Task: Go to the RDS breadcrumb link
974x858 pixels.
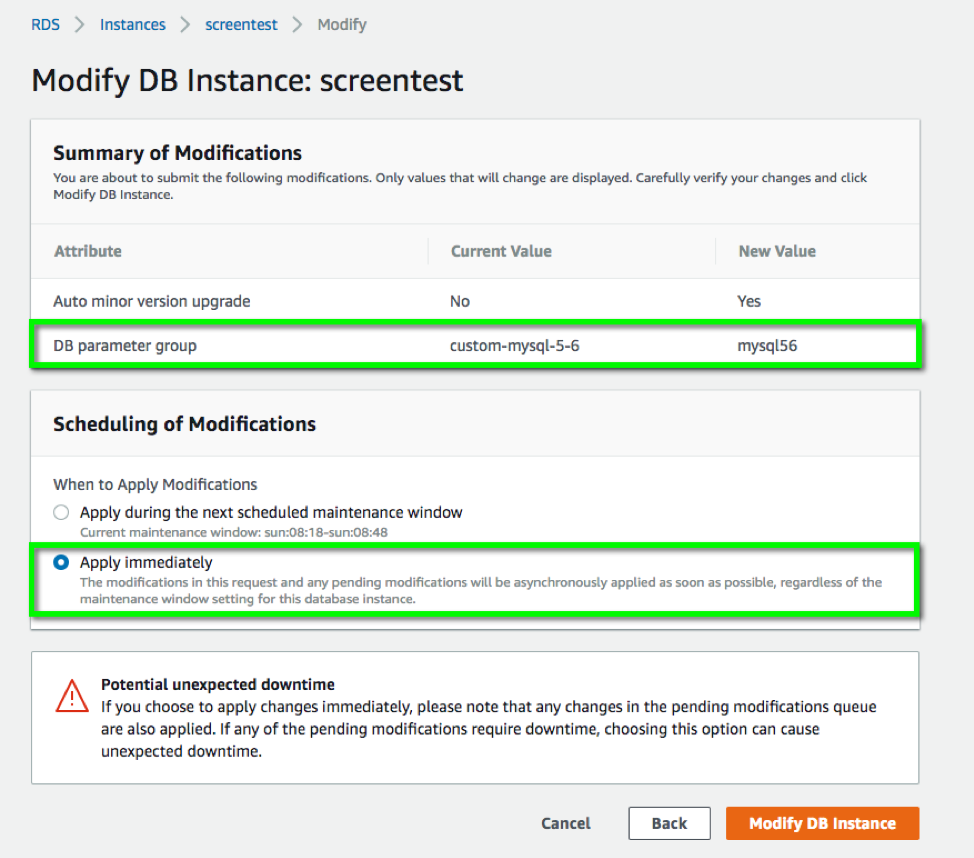Action: (46, 25)
